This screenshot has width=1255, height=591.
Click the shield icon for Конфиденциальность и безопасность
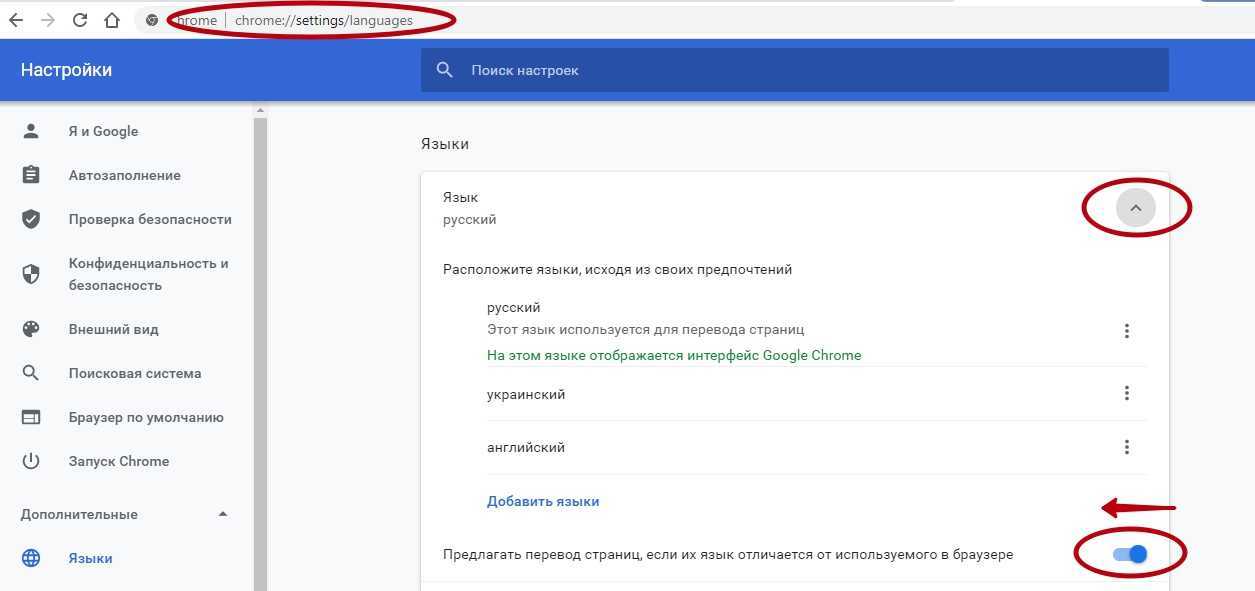[x=31, y=274]
